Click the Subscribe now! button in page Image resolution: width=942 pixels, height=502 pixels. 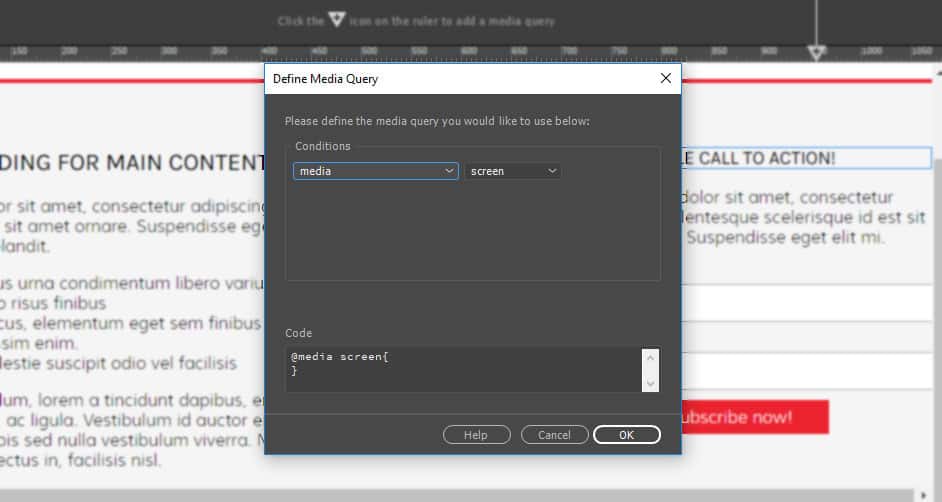click(x=755, y=417)
